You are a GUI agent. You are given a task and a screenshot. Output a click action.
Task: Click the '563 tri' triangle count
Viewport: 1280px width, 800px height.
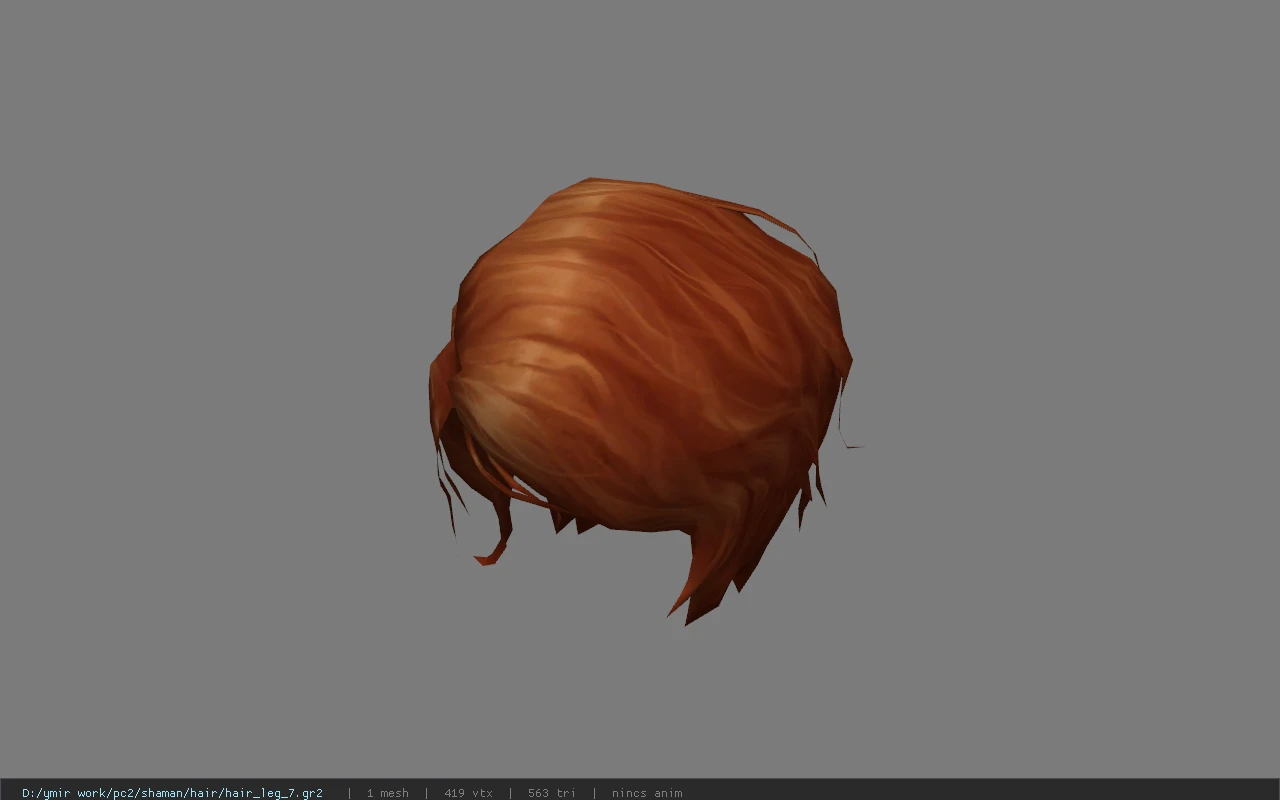click(x=552, y=793)
